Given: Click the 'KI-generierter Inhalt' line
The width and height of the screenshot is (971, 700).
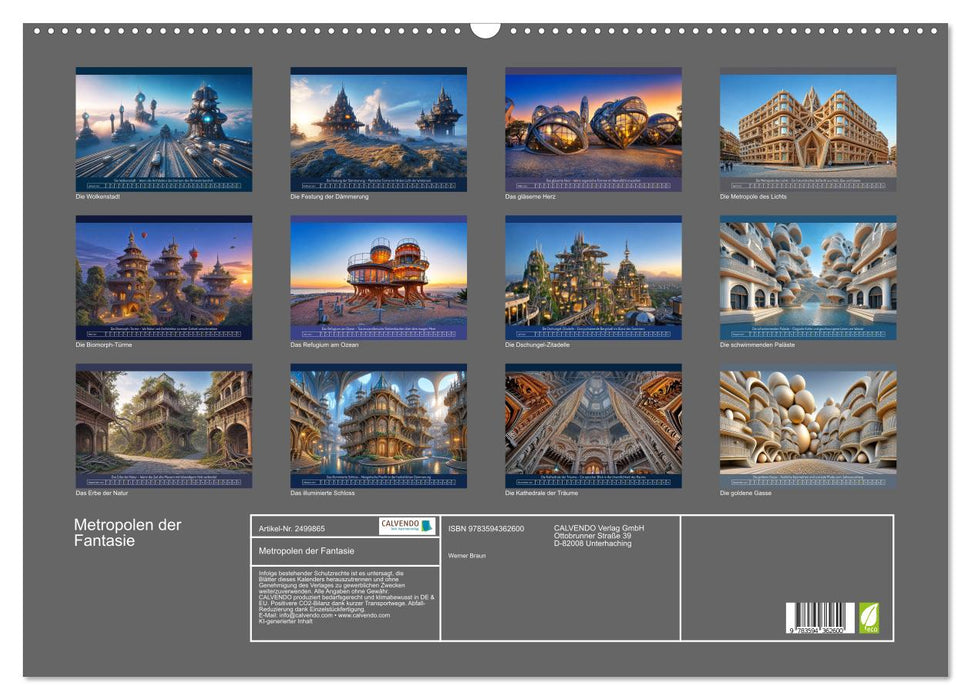Looking at the screenshot, I should [285, 621].
